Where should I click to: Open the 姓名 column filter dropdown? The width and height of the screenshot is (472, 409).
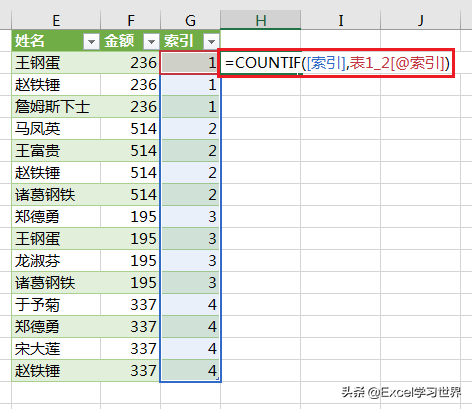coord(91,42)
